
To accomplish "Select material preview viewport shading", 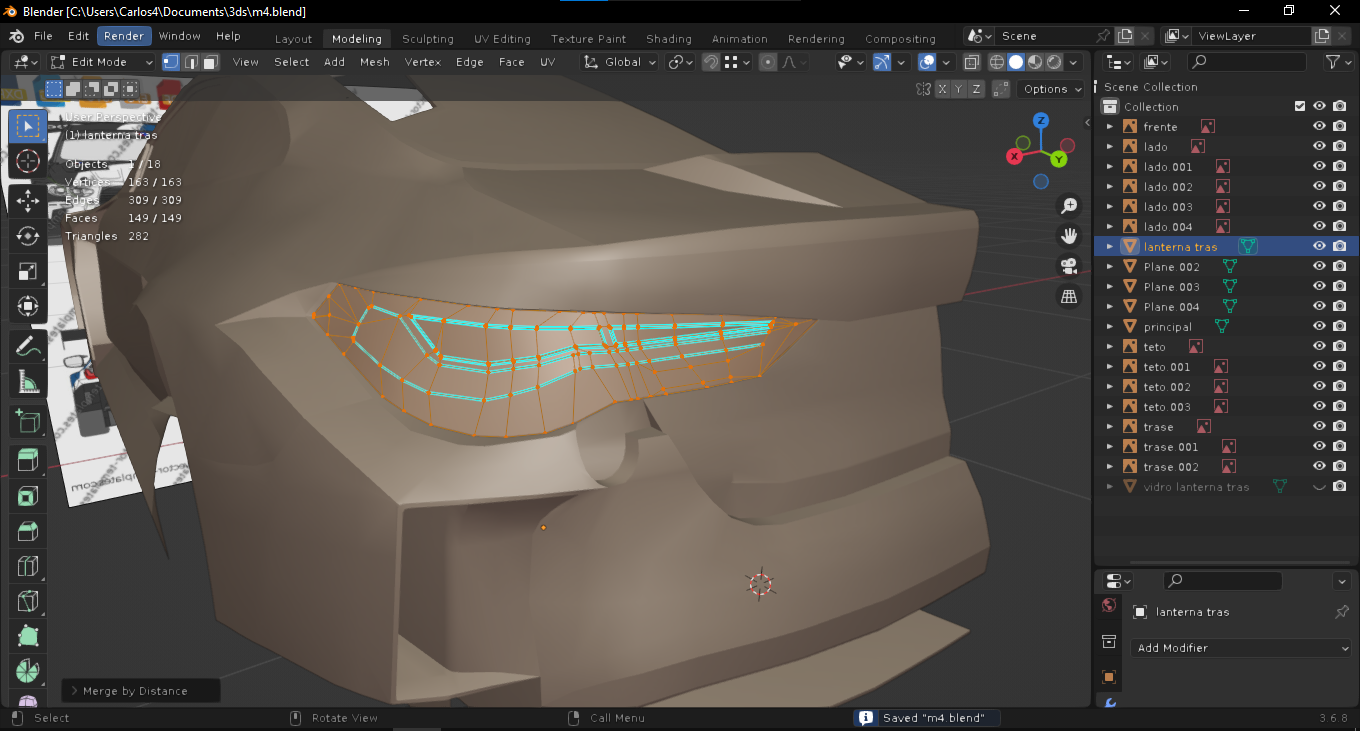I will pos(1035,62).
